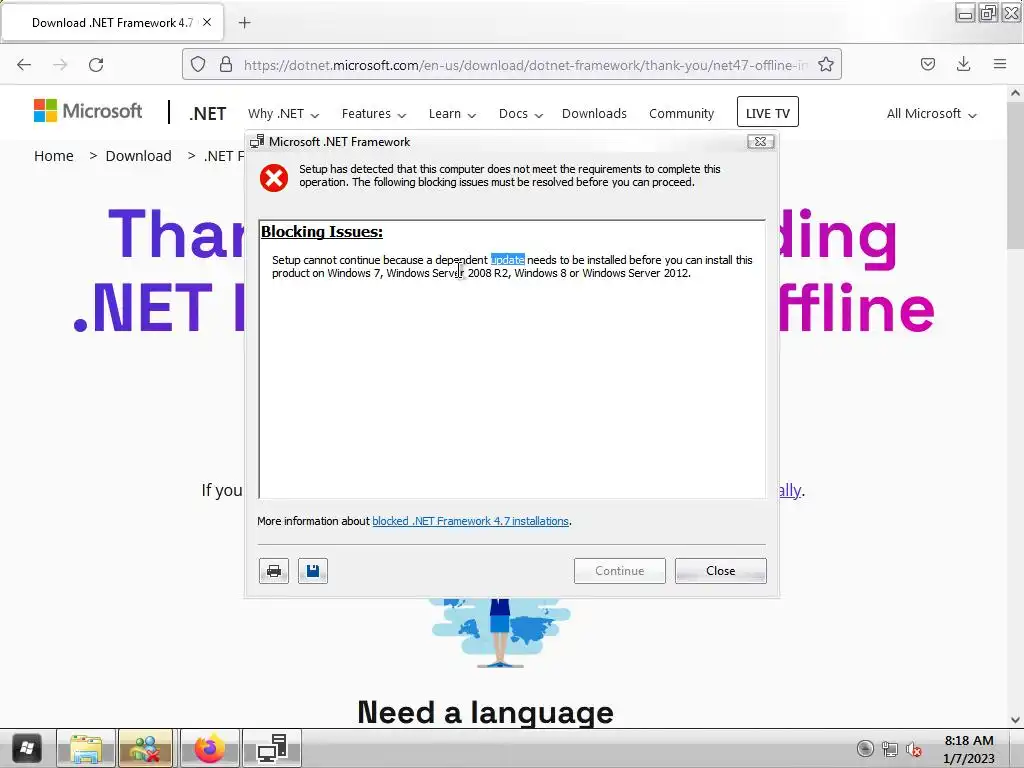
Task: Click the .NET setup installer taskbar icon
Action: 272,748
